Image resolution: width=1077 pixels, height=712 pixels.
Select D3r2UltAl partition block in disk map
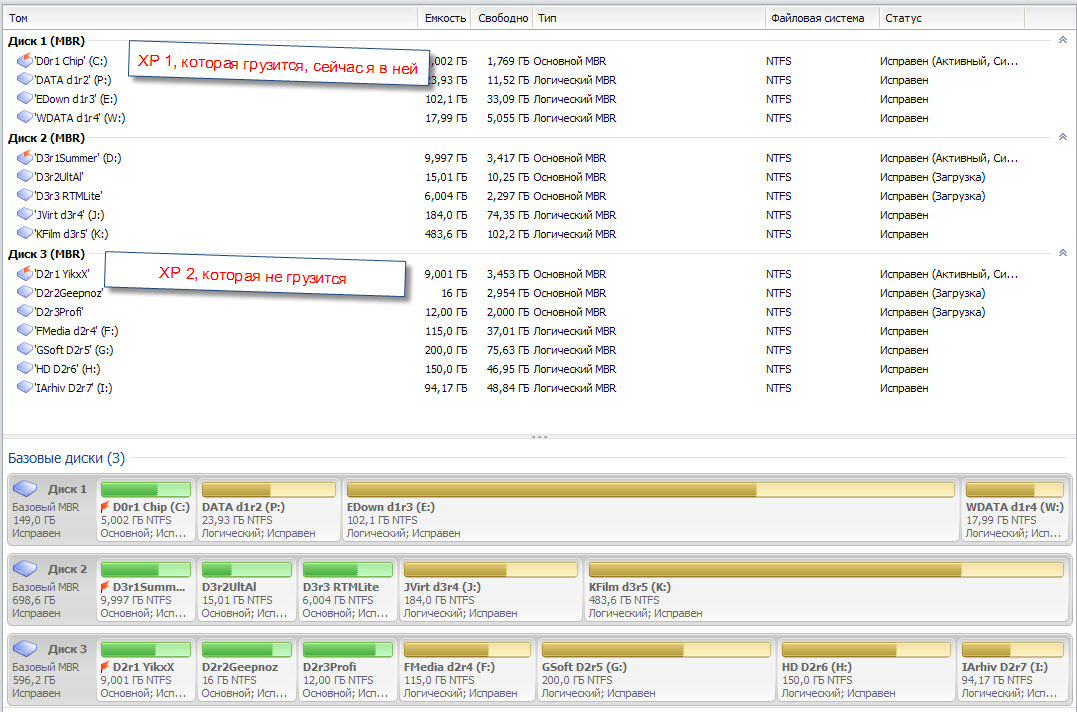(246, 590)
